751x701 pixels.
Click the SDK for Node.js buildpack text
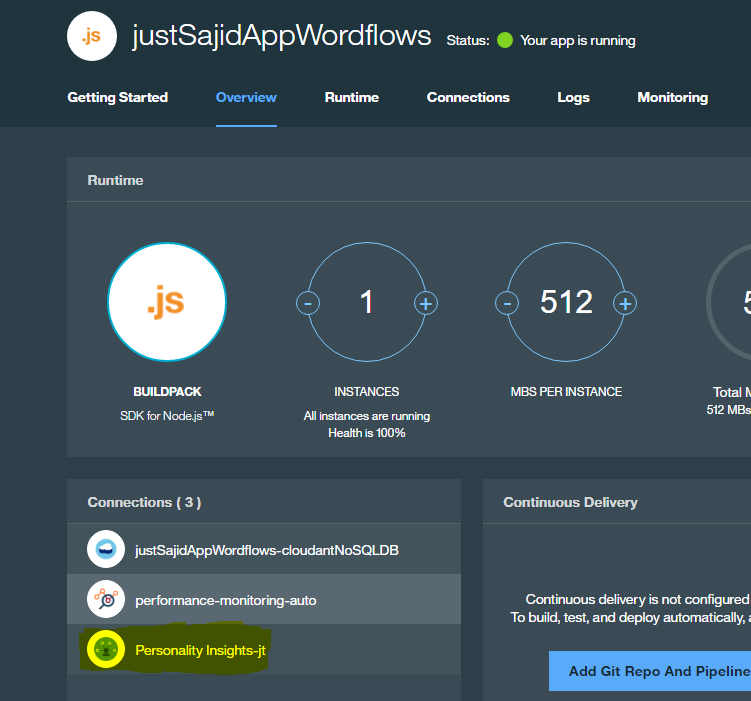point(167,416)
